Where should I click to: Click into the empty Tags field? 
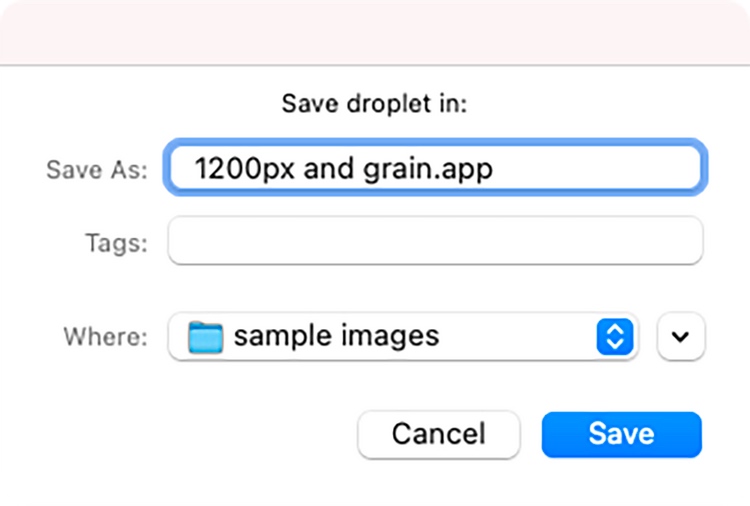tap(435, 242)
